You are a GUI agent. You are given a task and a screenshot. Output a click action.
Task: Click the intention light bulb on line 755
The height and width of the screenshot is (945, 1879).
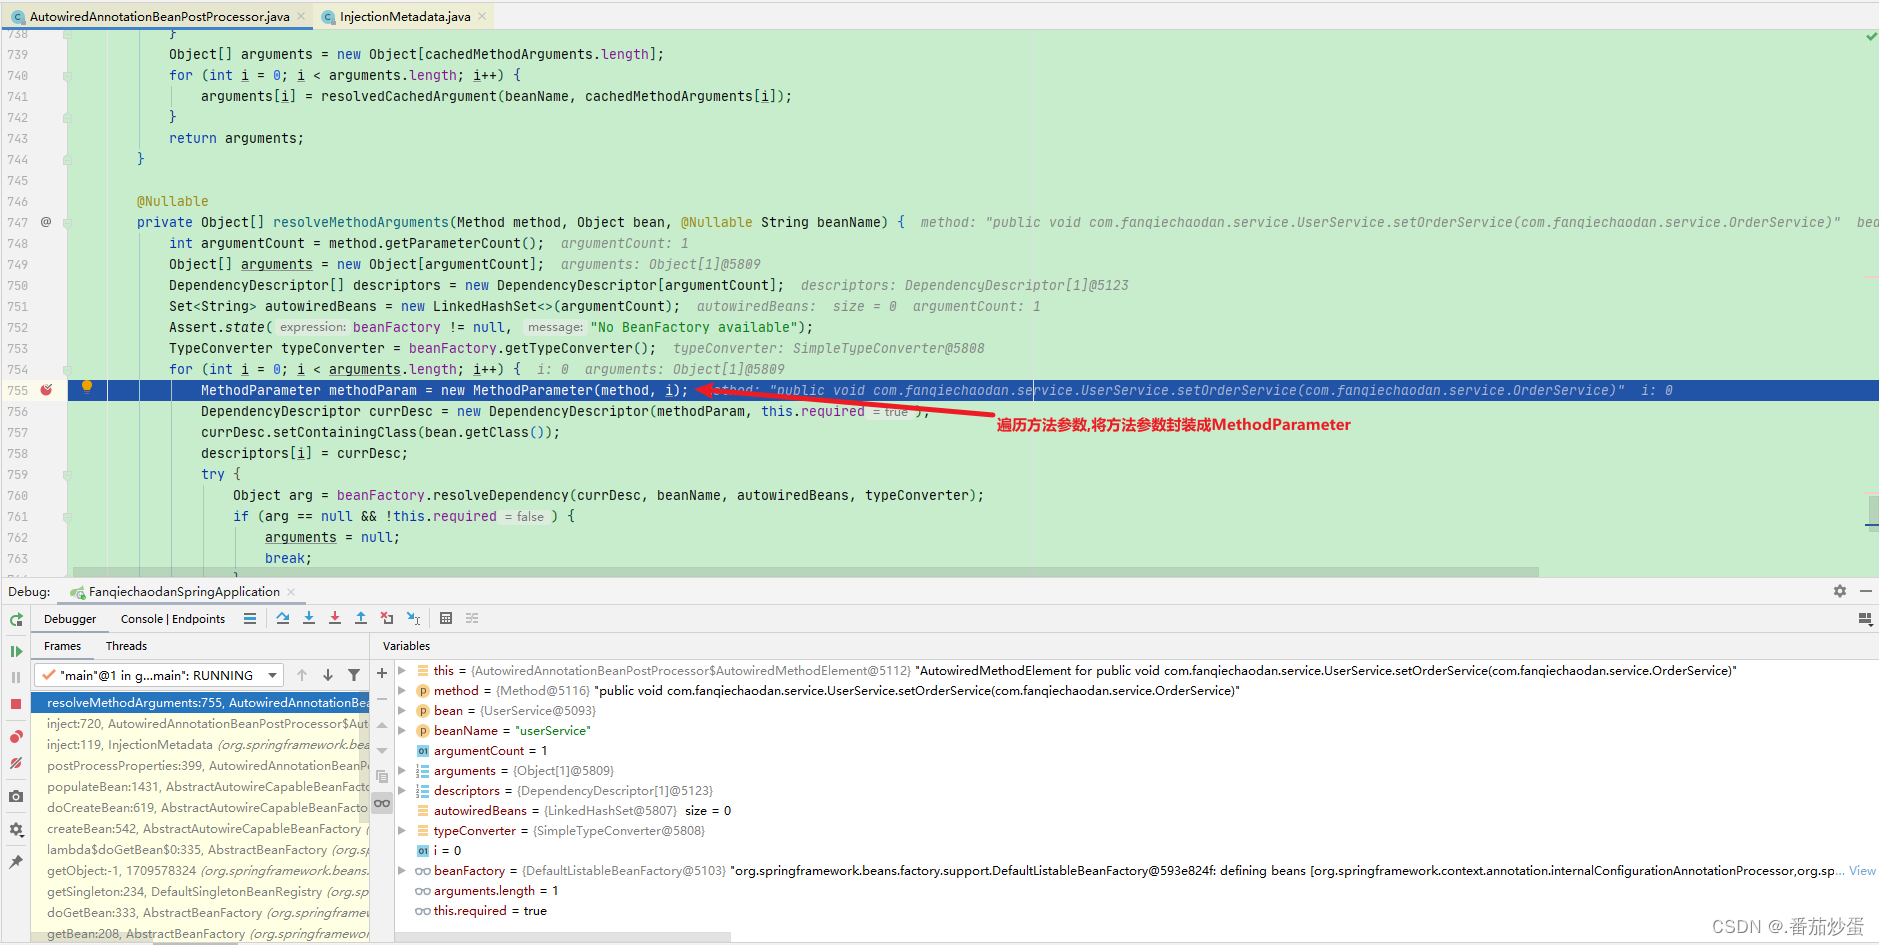(87, 387)
